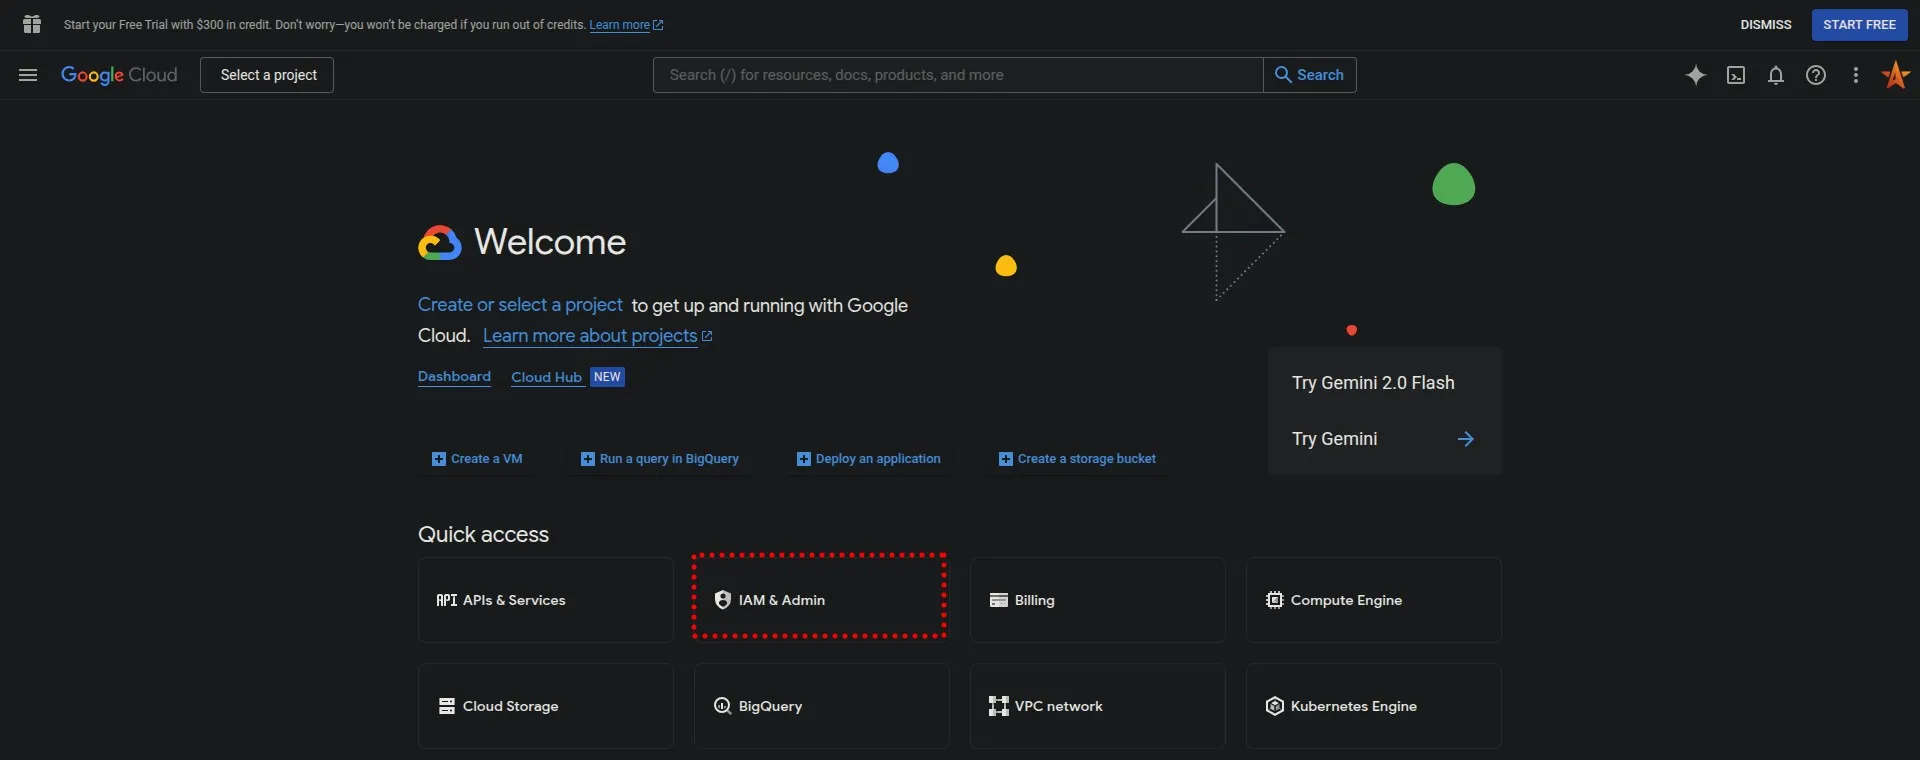1920x760 pixels.
Task: Click the APIs & Services card
Action: click(x=545, y=600)
